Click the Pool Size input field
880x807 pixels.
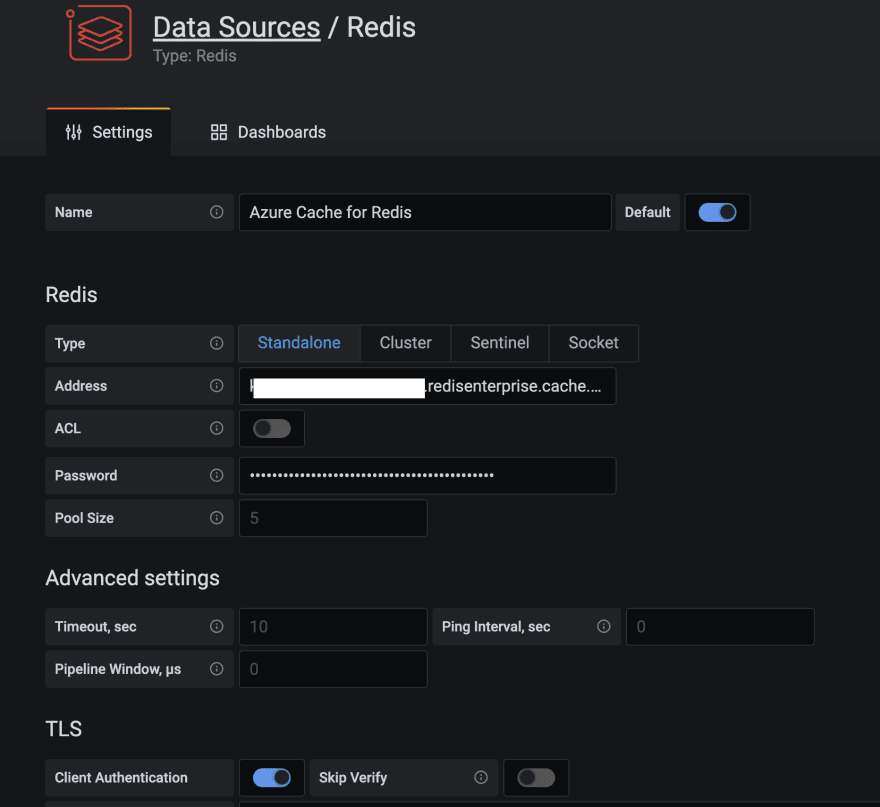(333, 518)
